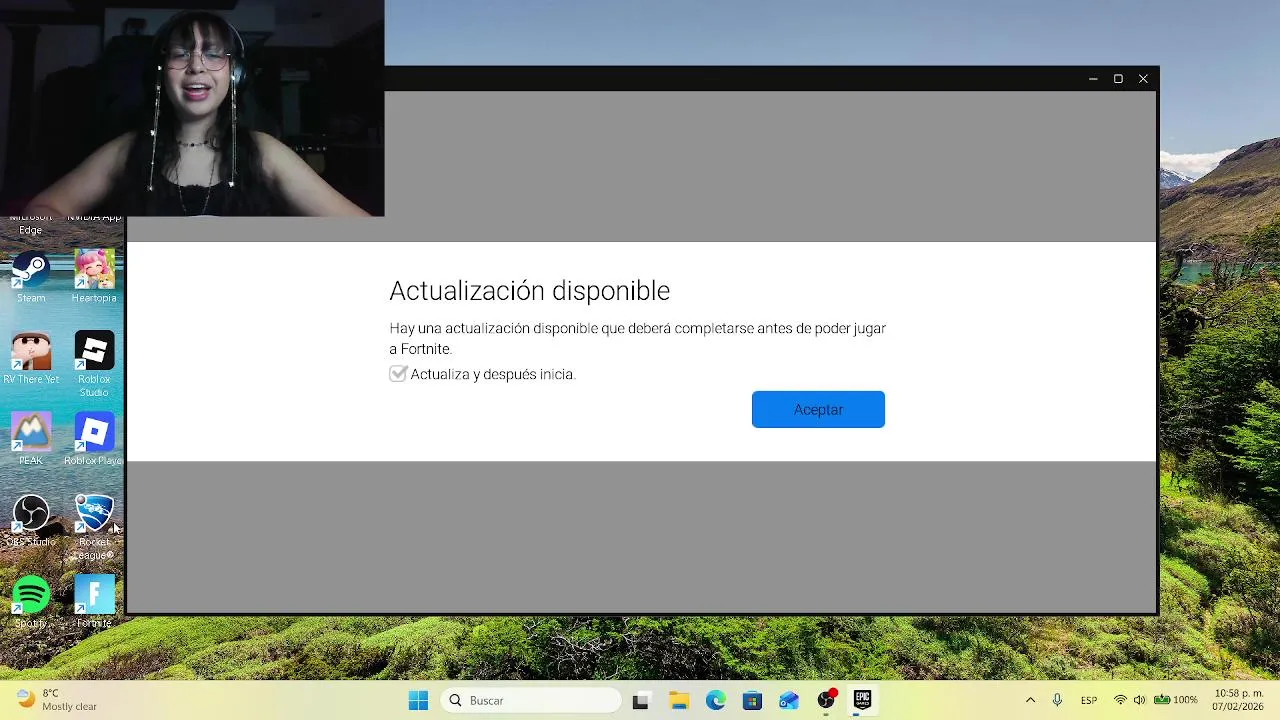Open Microsoft Store from the taskbar

pos(752,700)
